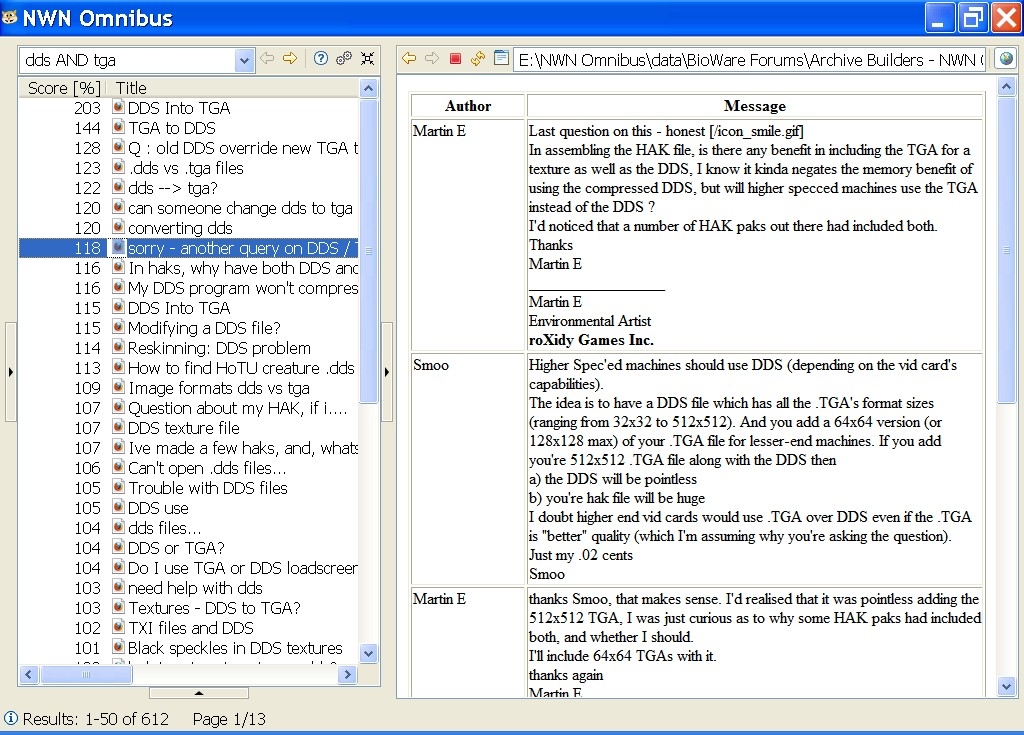Click the address path field
Viewport: 1024px width, 735px height.
(x=750, y=60)
